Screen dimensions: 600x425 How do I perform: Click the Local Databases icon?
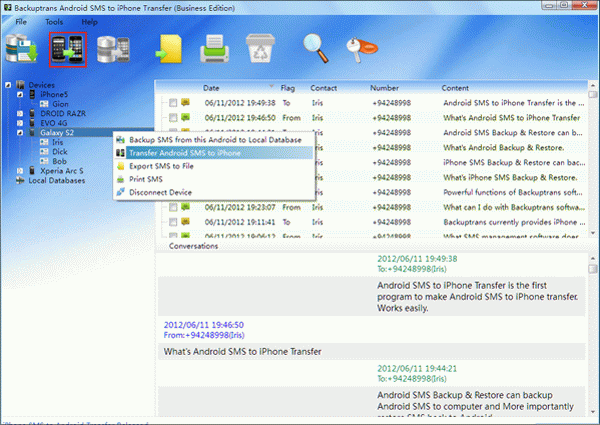(20, 181)
